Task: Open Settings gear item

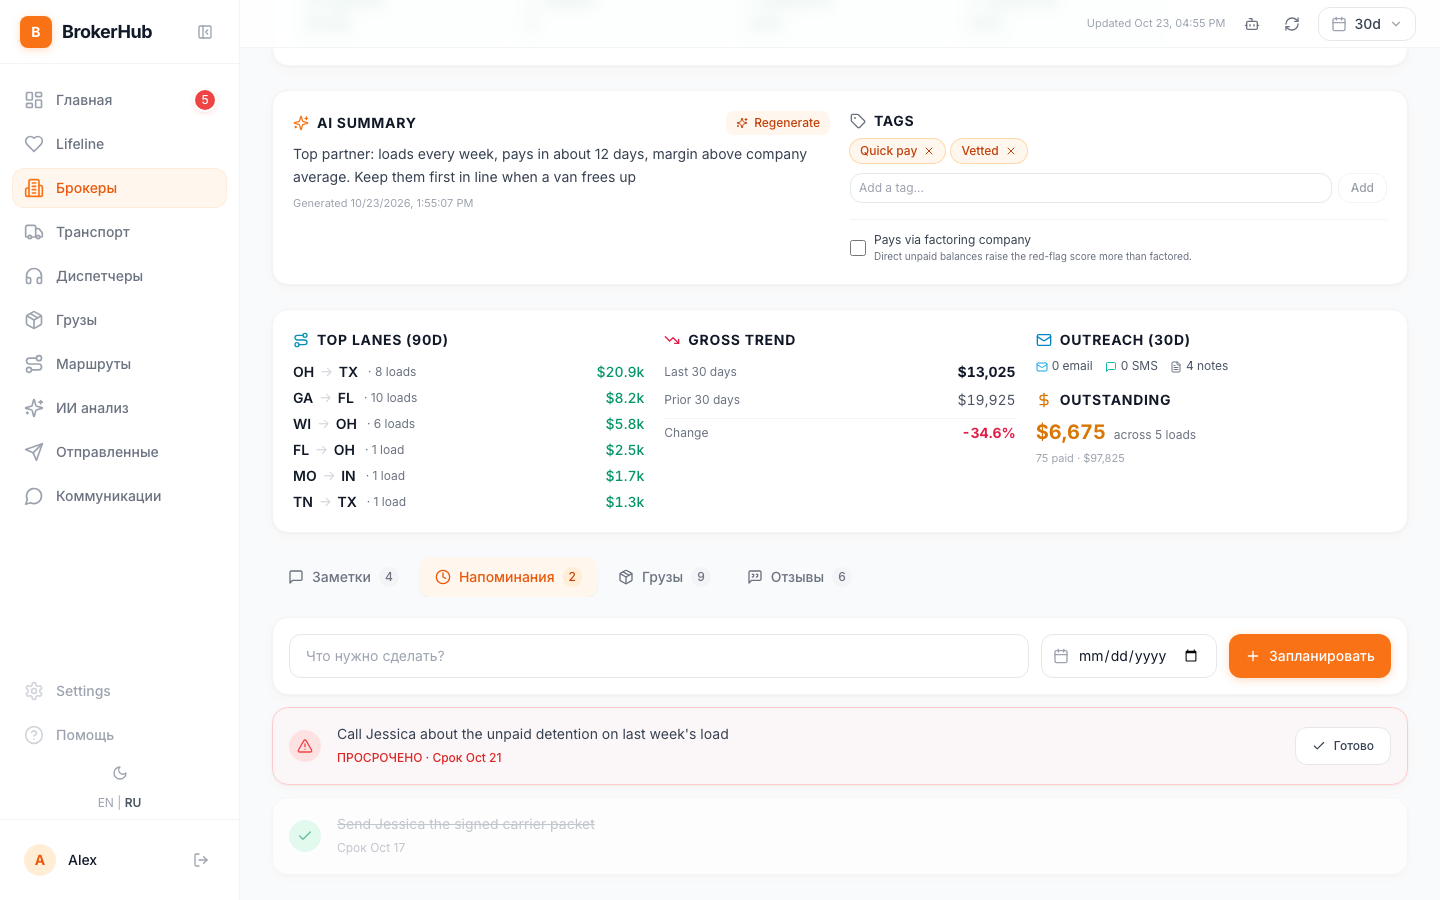Action: (x=119, y=691)
